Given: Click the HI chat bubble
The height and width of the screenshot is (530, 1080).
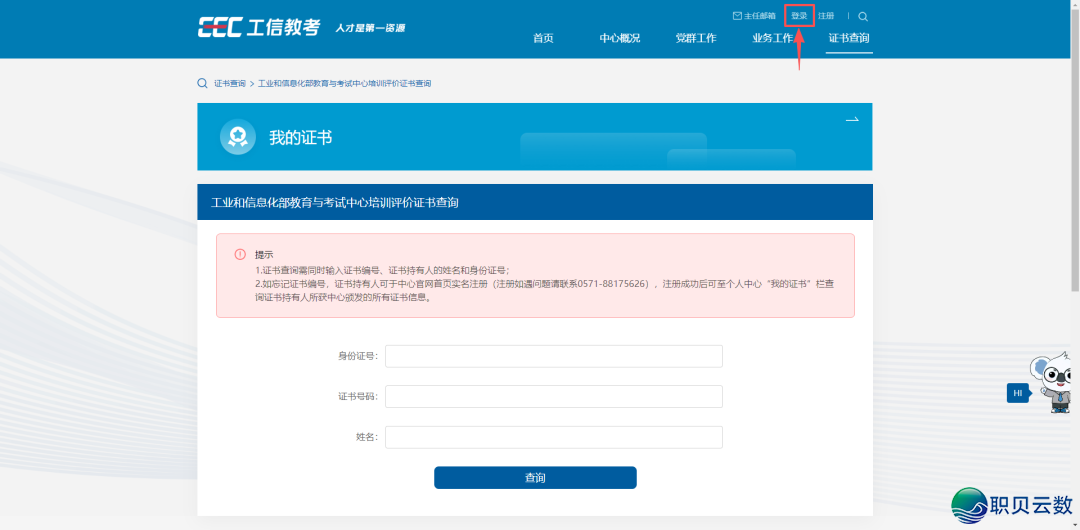Looking at the screenshot, I should tap(1018, 393).
